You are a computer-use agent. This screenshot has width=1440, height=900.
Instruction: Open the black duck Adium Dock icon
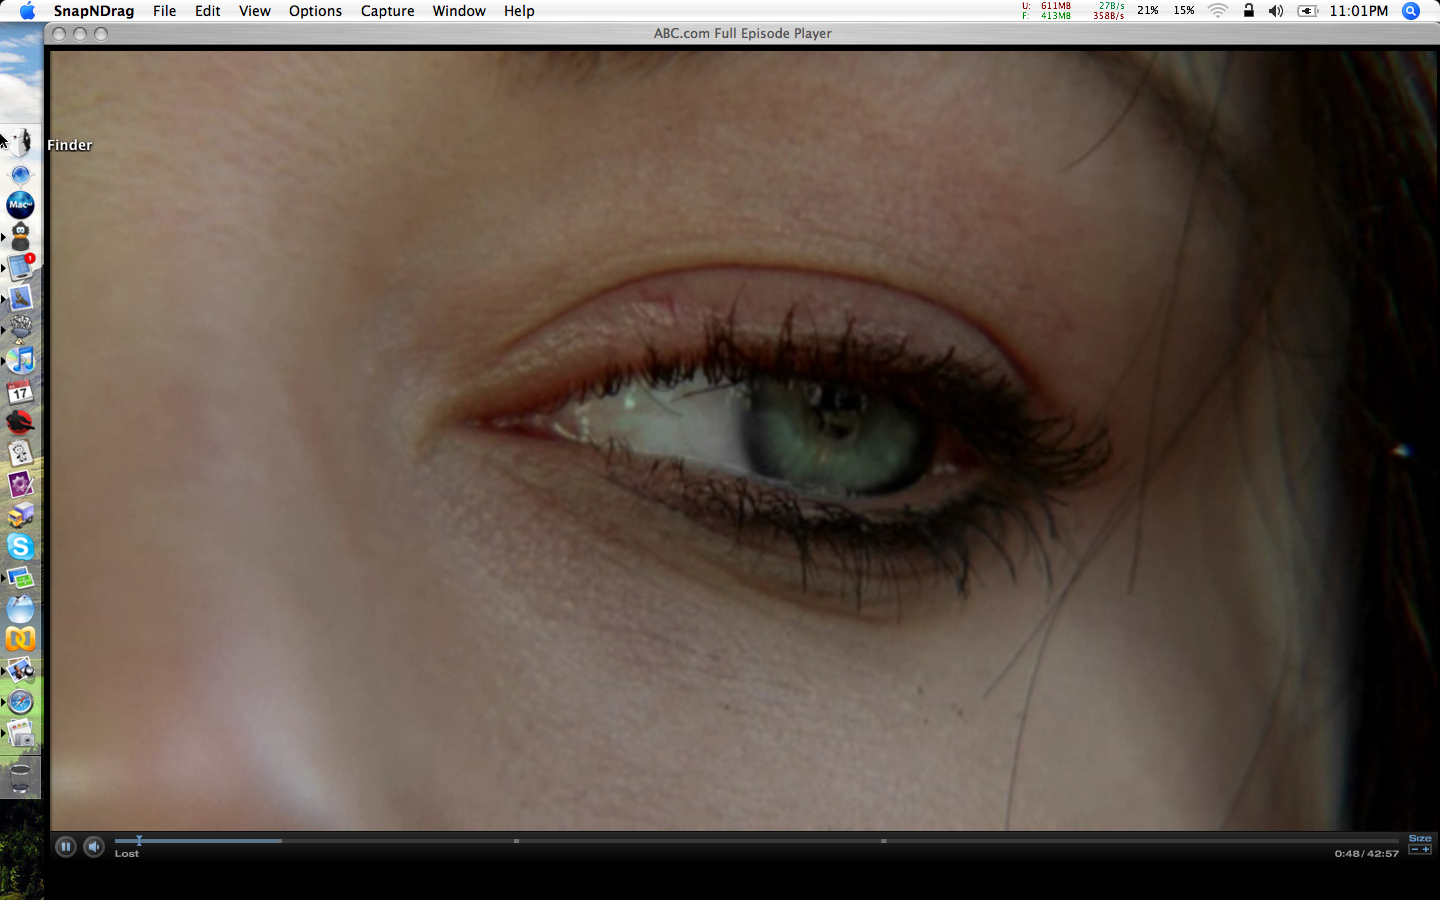(21, 236)
